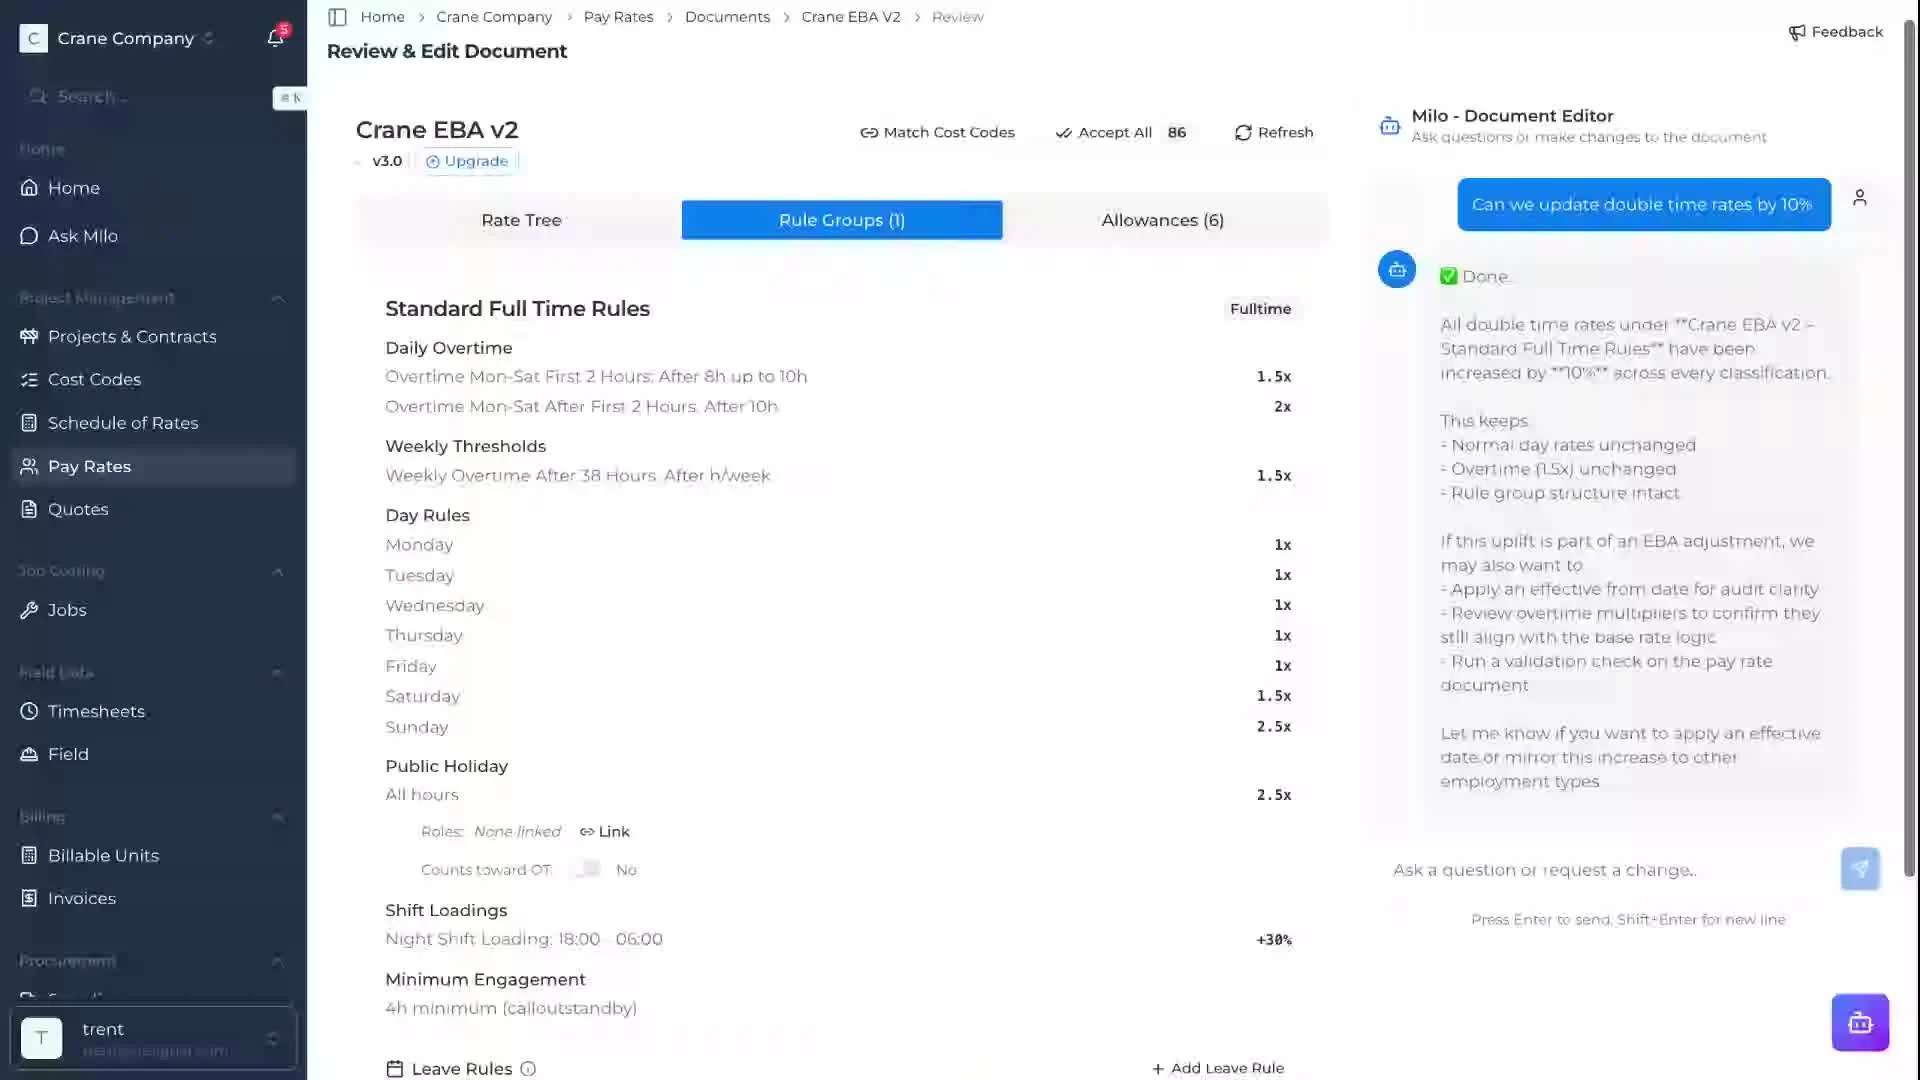Go to Cost Codes in sidebar

[94, 379]
